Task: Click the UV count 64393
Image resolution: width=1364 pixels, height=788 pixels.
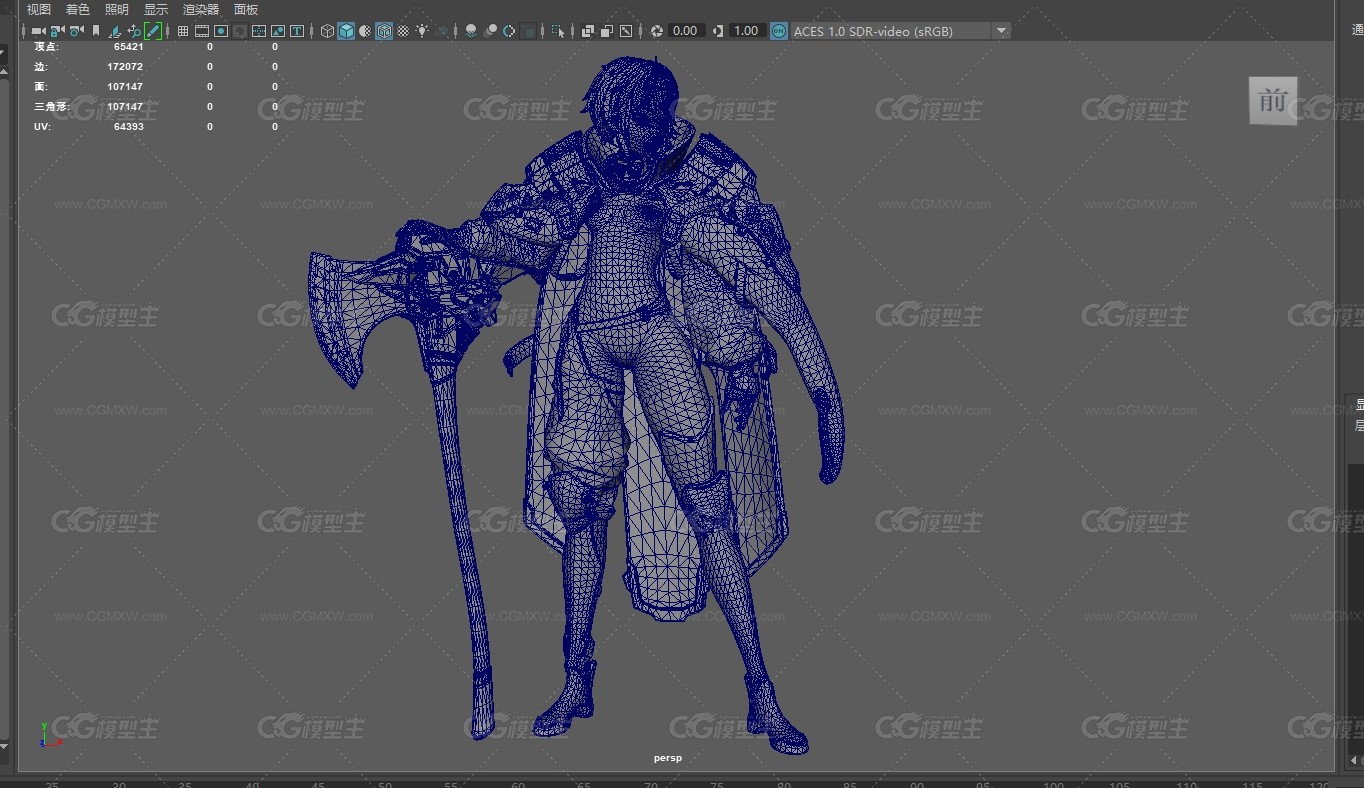Action: point(129,126)
